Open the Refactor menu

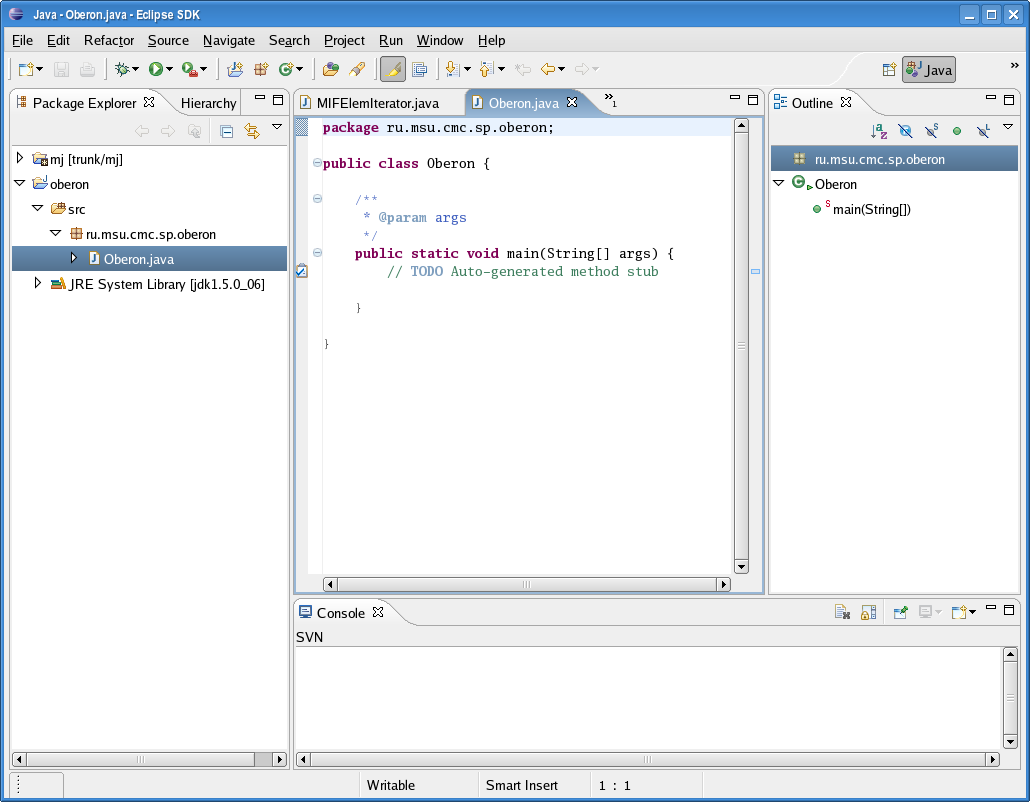109,40
